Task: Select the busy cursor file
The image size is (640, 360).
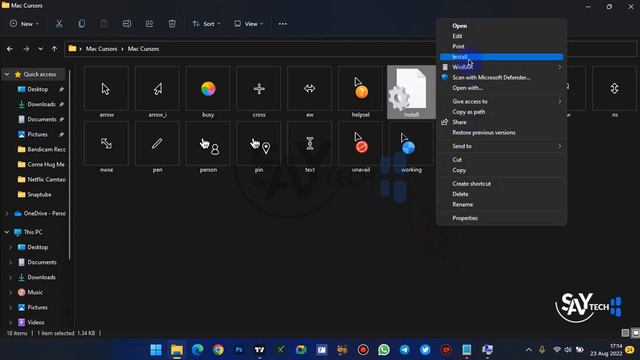Action: click(208, 93)
